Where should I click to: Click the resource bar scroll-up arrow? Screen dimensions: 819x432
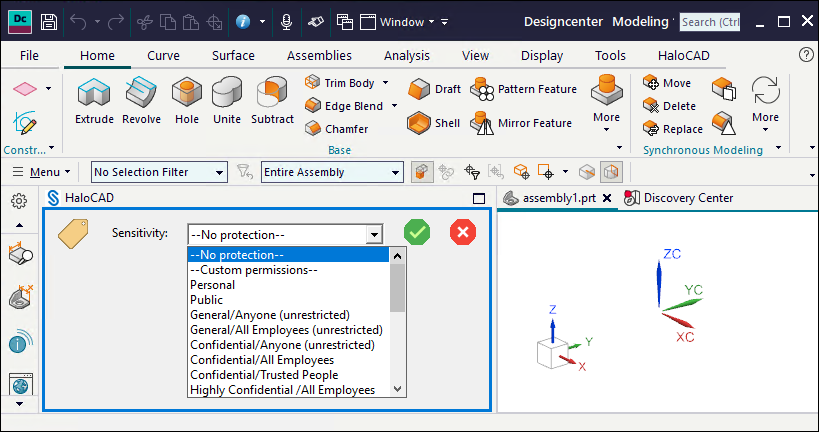point(19,226)
